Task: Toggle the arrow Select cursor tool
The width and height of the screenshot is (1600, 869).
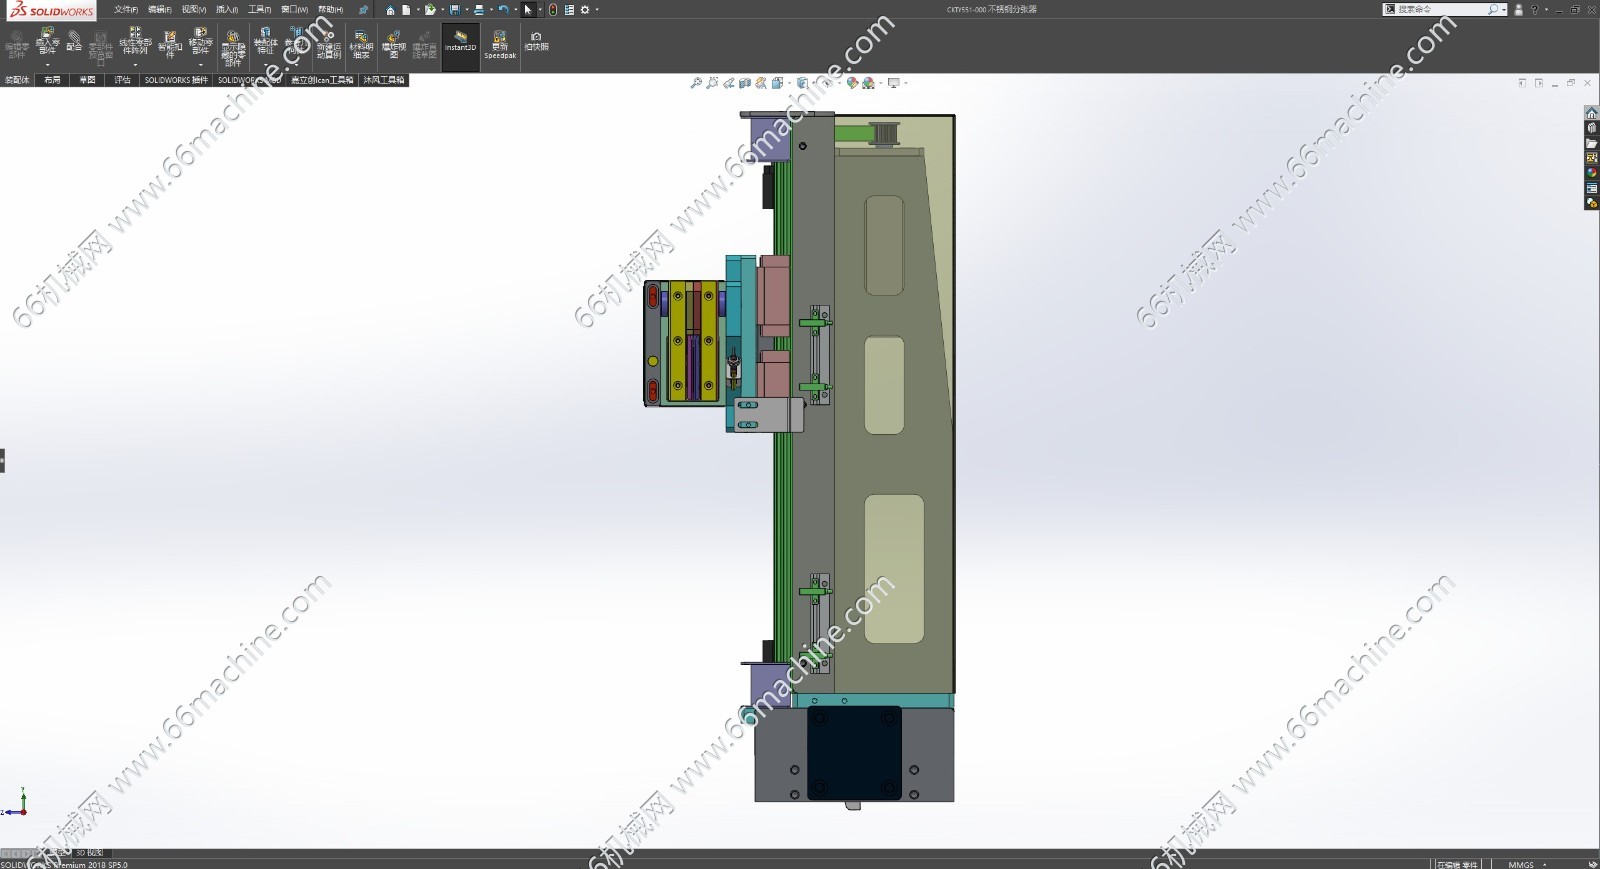Action: 528,10
